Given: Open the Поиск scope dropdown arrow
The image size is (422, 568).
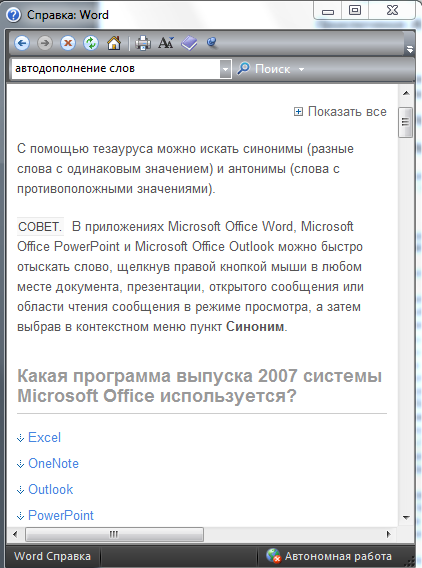Looking at the screenshot, I should (x=301, y=69).
